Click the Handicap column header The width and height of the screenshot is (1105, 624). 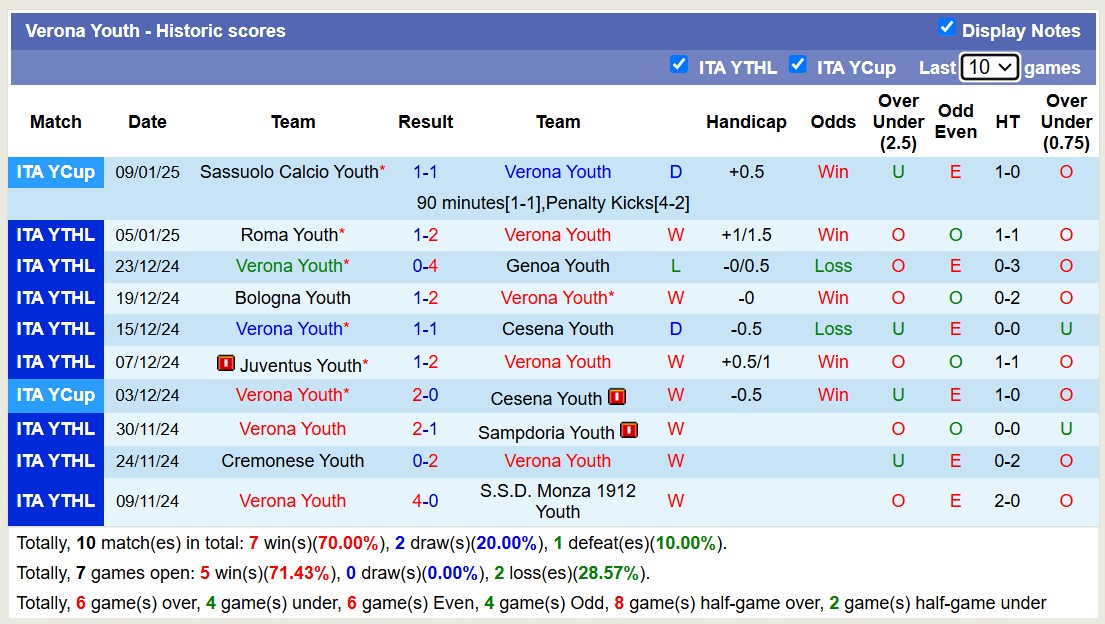coord(746,122)
